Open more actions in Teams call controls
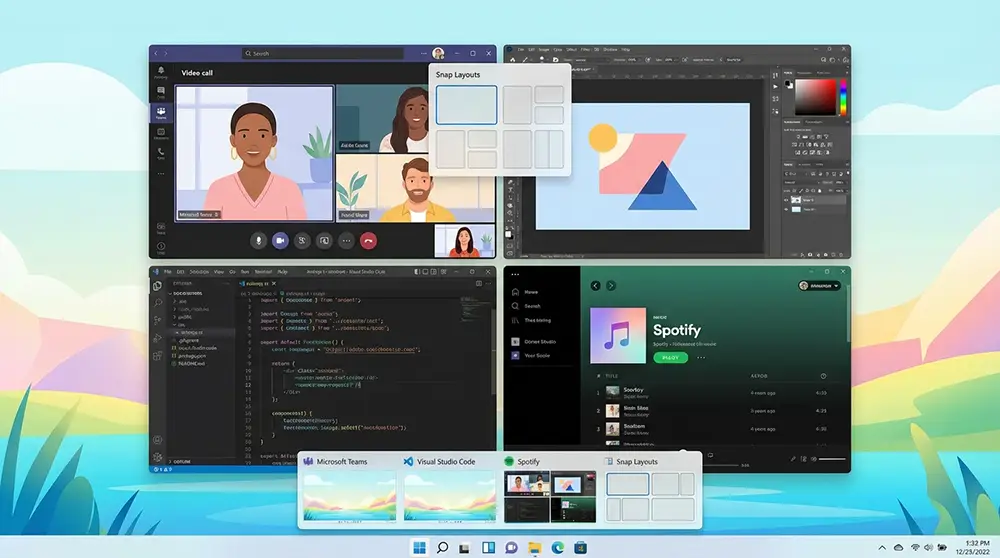 [x=346, y=240]
